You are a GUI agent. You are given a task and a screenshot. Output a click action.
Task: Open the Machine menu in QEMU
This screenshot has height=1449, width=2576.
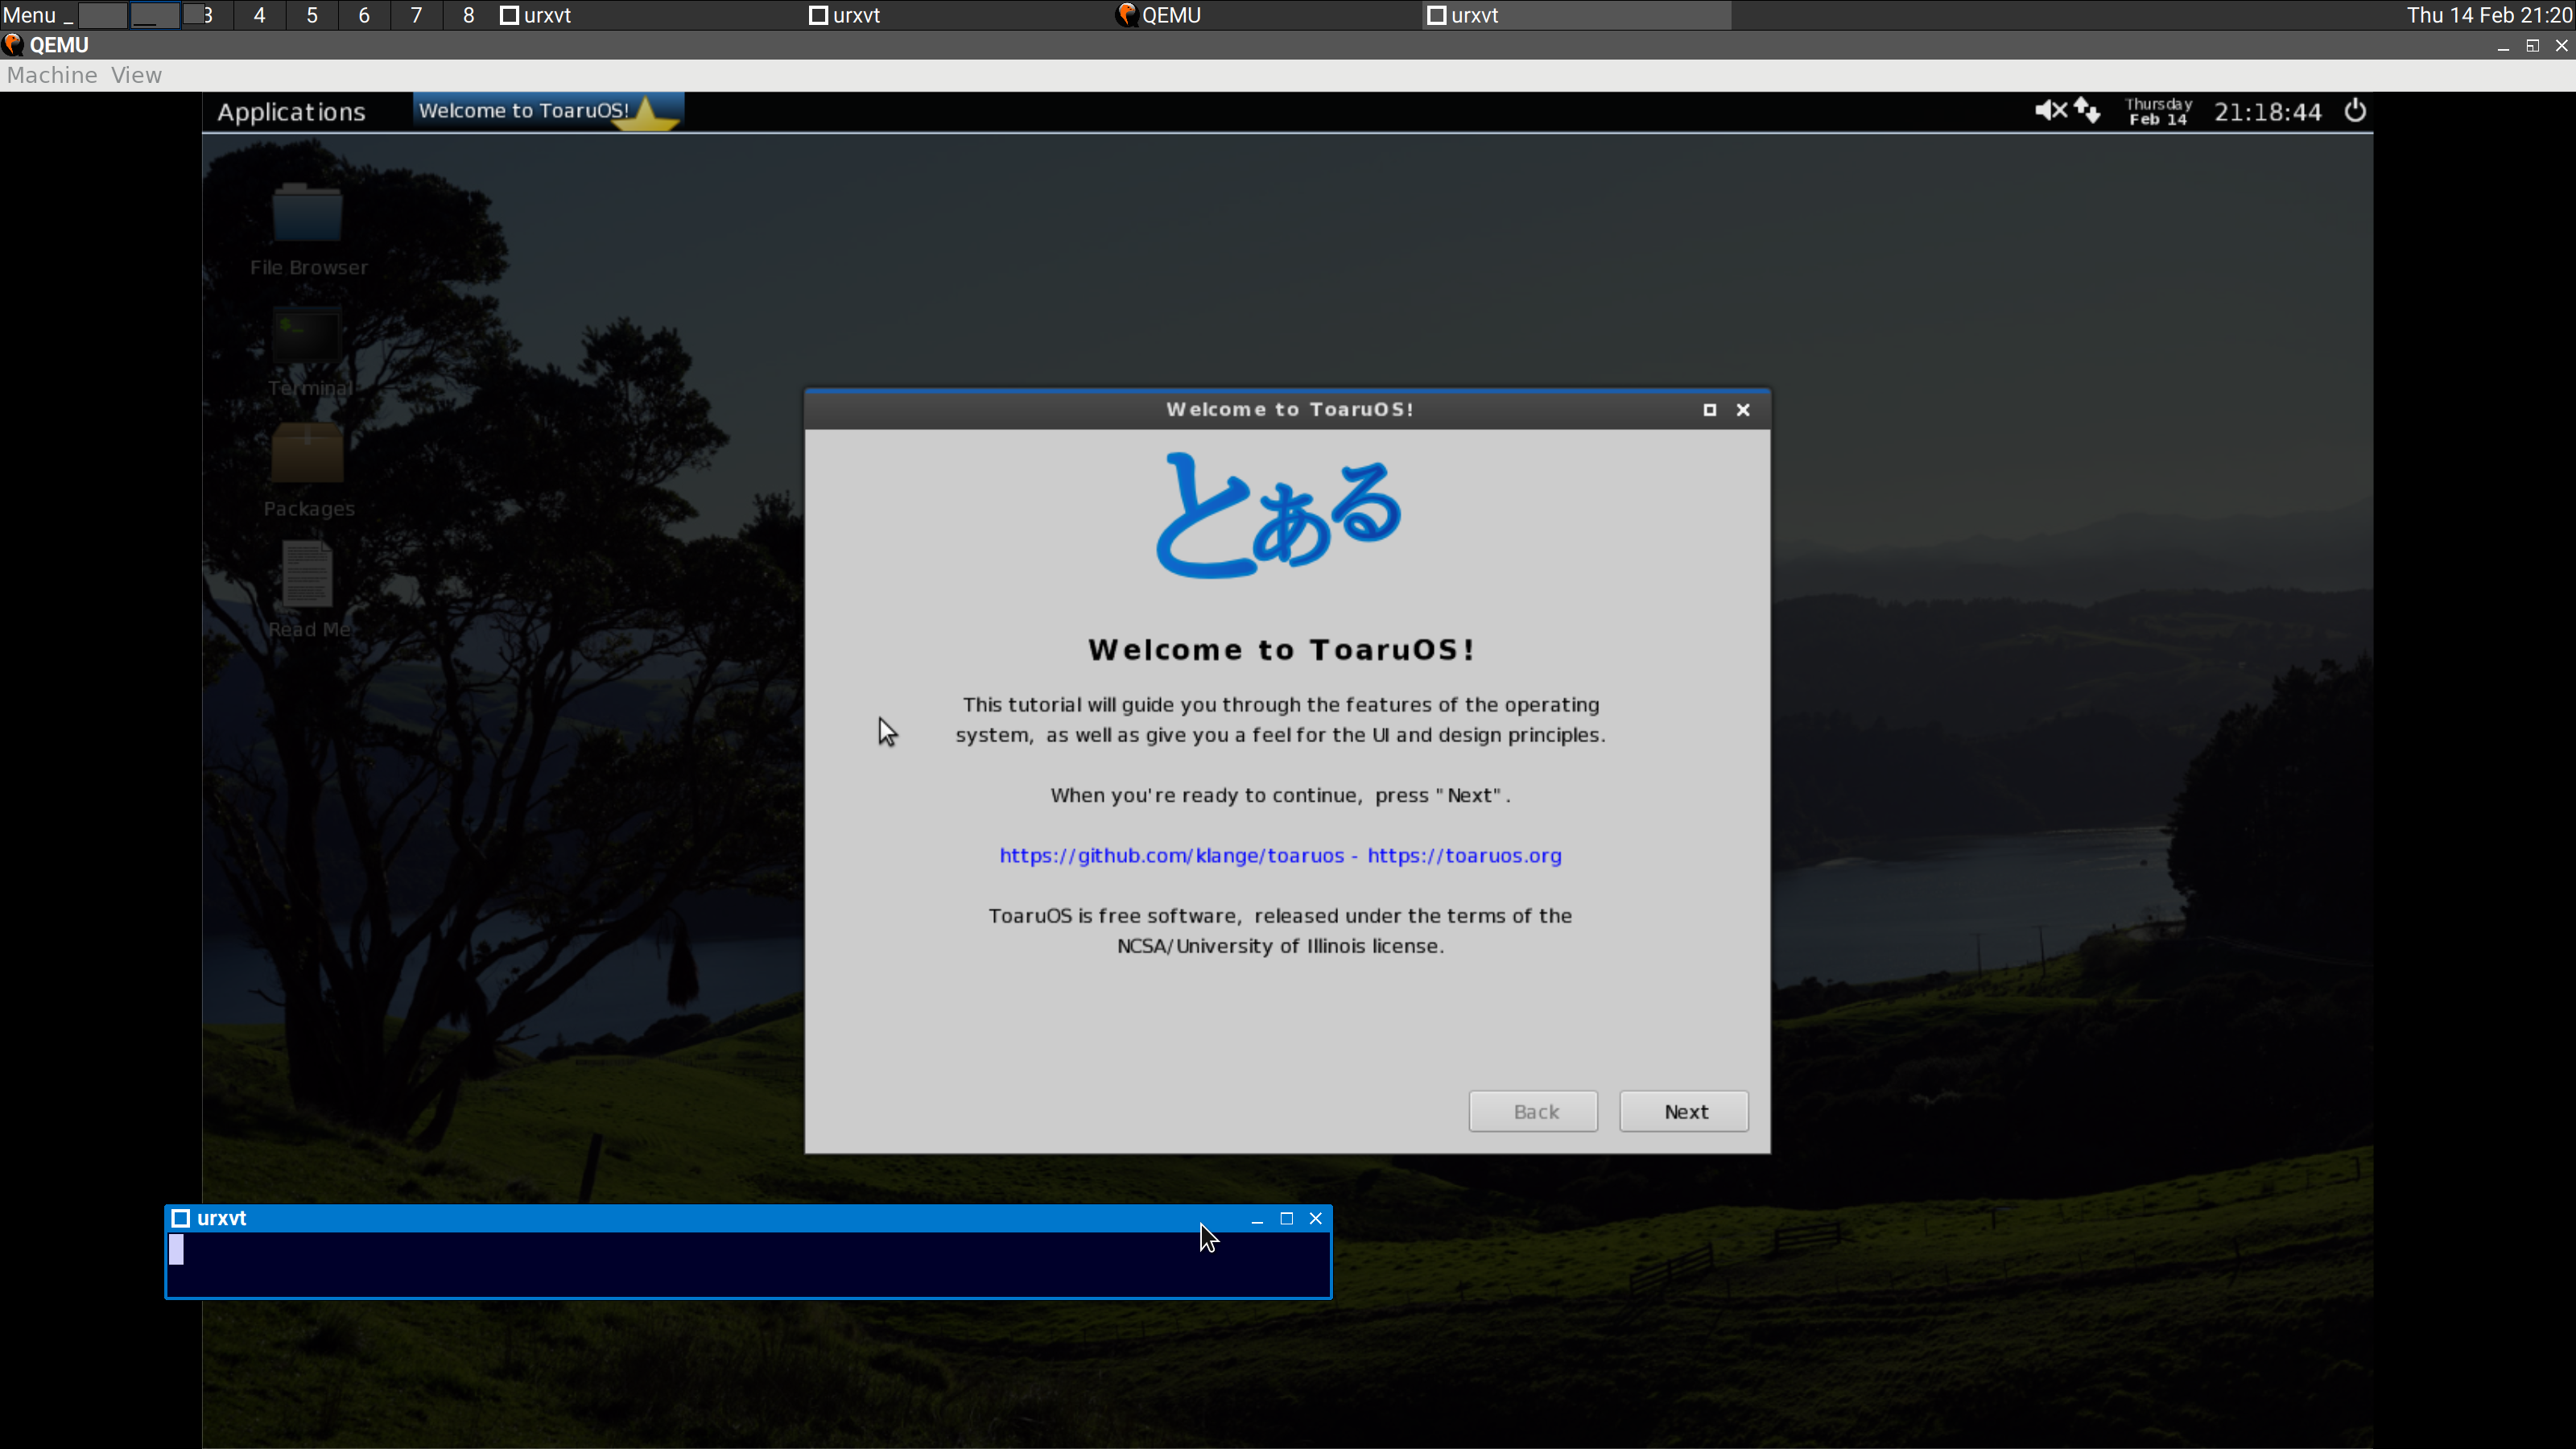coord(52,75)
